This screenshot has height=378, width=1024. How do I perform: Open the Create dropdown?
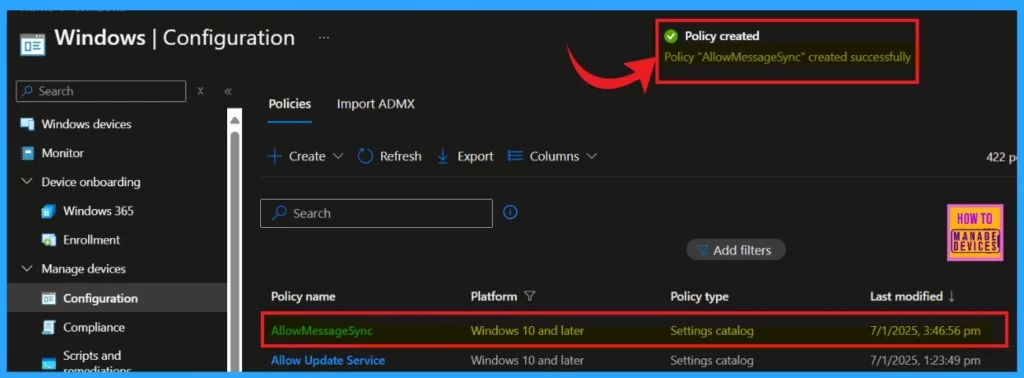305,156
